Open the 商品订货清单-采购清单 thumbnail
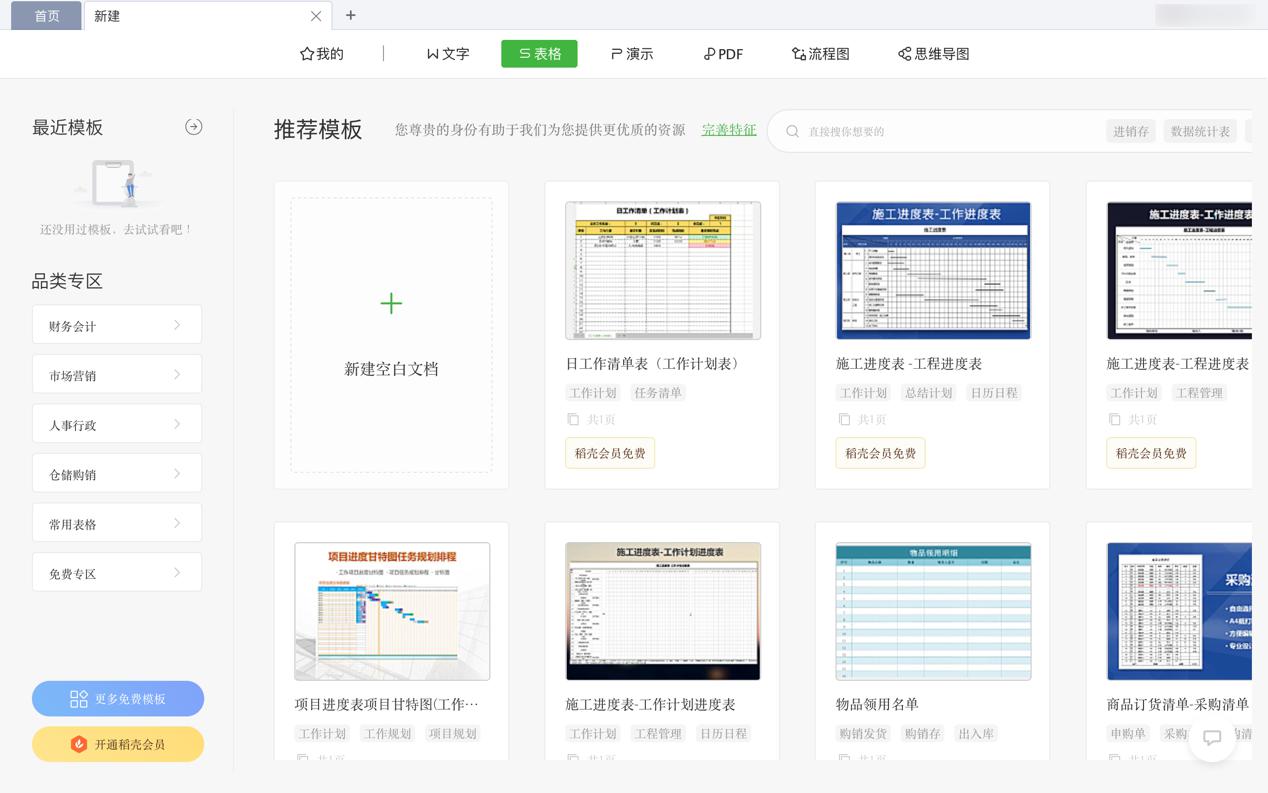Screen dimensions: 1268x793 [1179, 611]
